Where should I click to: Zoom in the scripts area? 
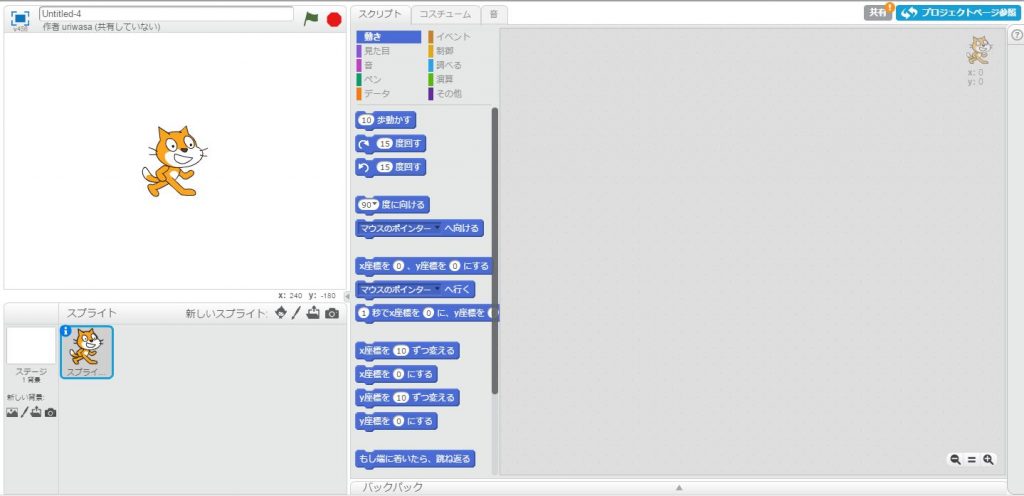pyautogui.click(x=988, y=459)
